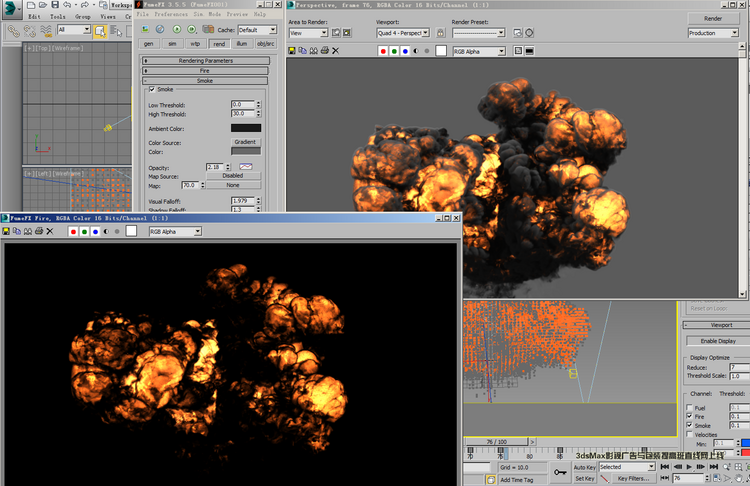Click the Add Time Tag field
Viewport: 750px width, 486px height.
point(521,480)
